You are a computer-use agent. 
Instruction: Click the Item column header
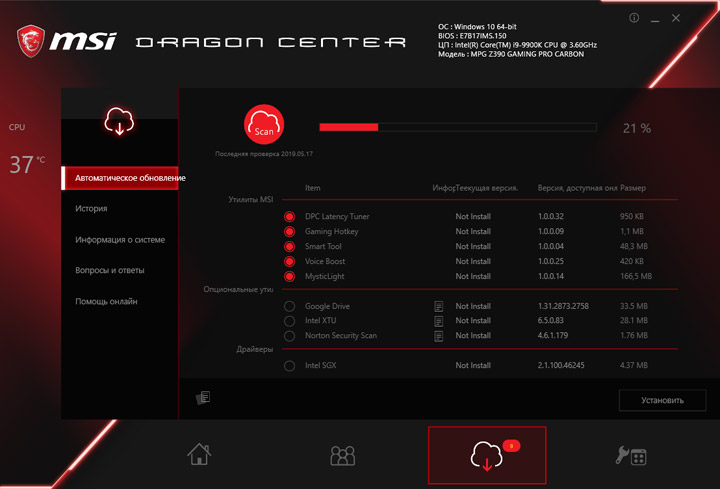click(313, 188)
